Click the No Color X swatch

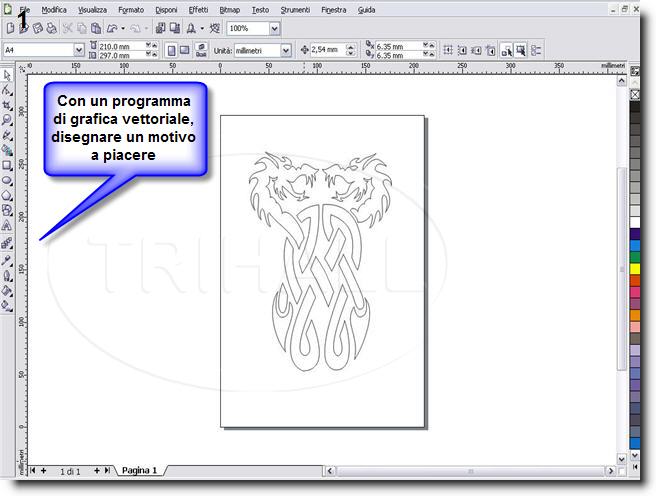tap(635, 95)
